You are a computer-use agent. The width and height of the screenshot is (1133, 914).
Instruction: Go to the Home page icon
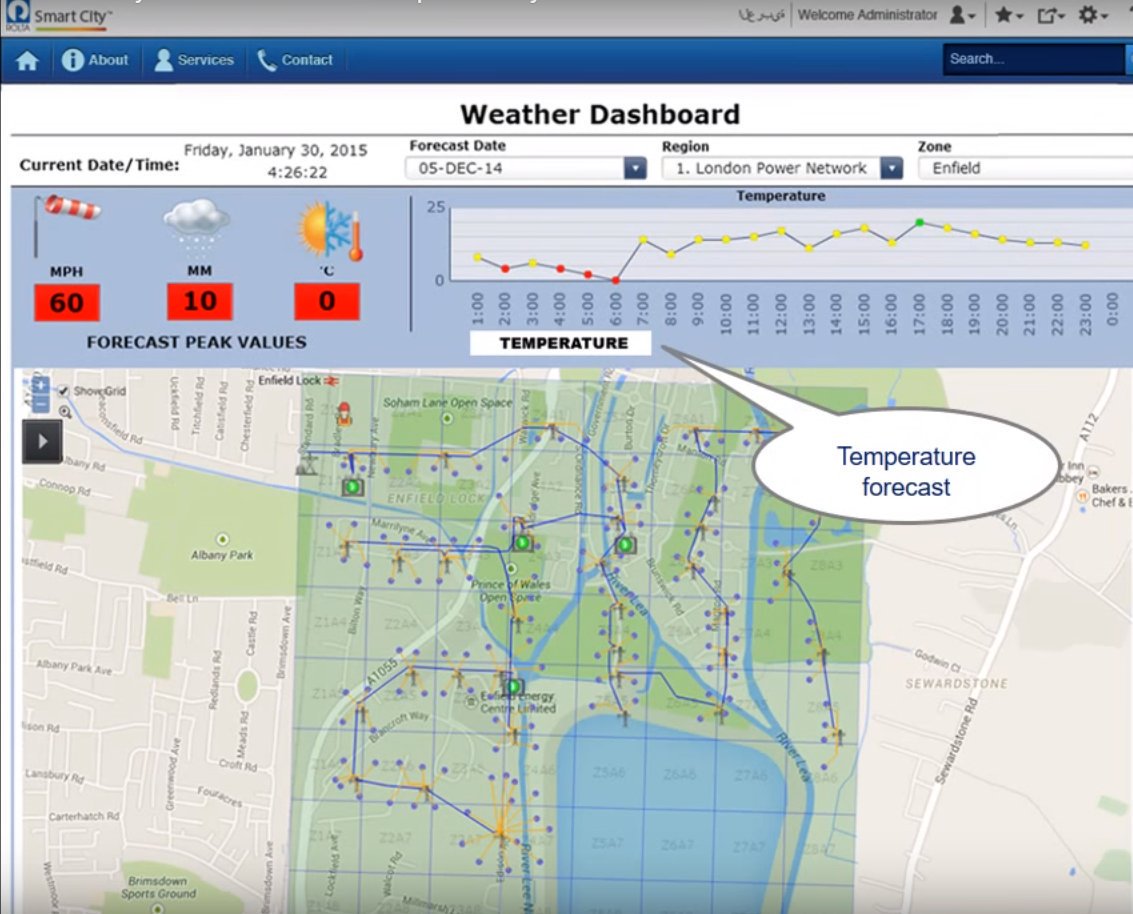click(x=27, y=60)
